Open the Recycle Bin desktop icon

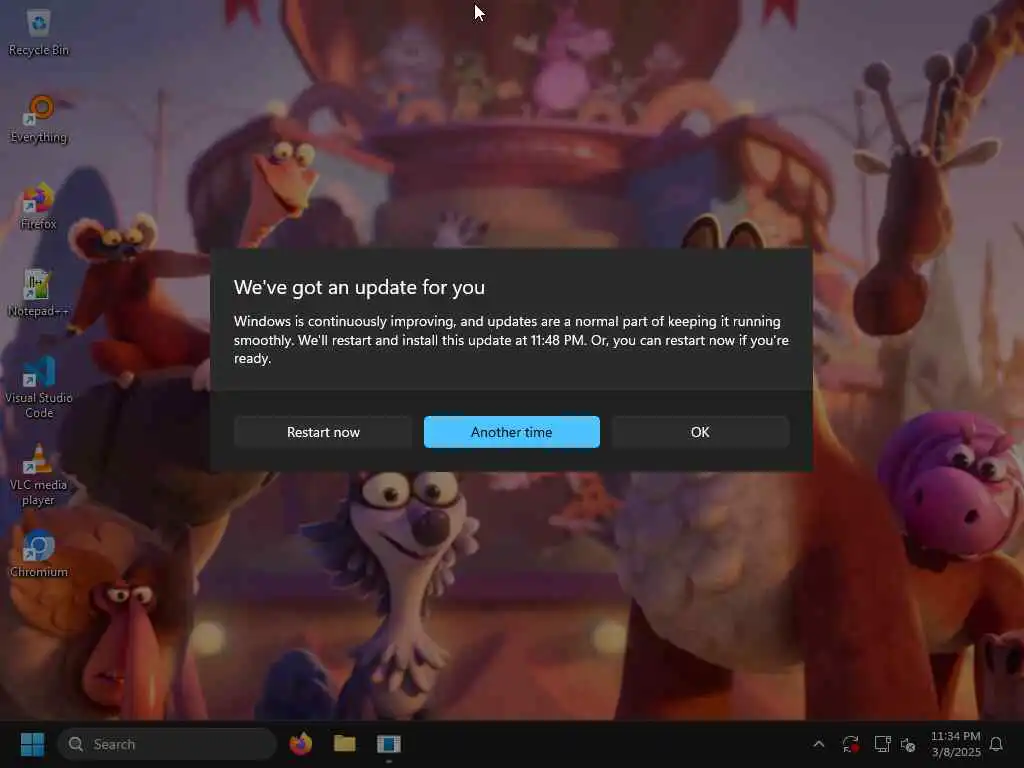pyautogui.click(x=39, y=33)
